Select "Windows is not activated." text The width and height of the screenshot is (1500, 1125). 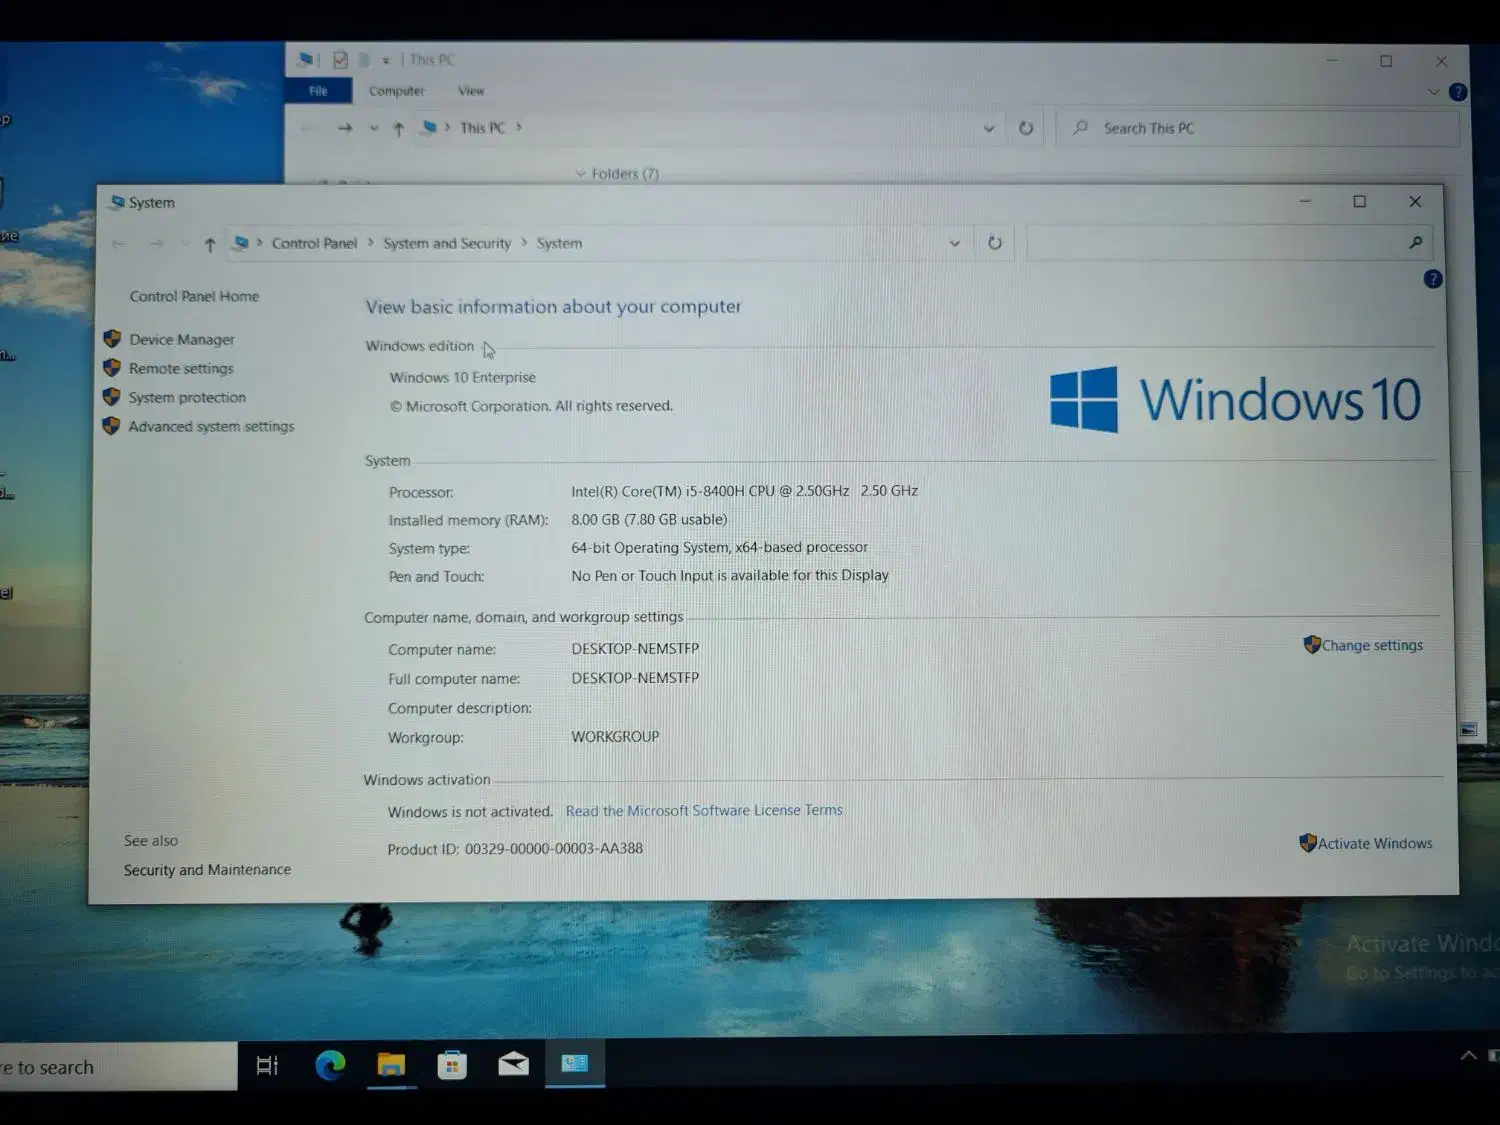pyautogui.click(x=470, y=812)
